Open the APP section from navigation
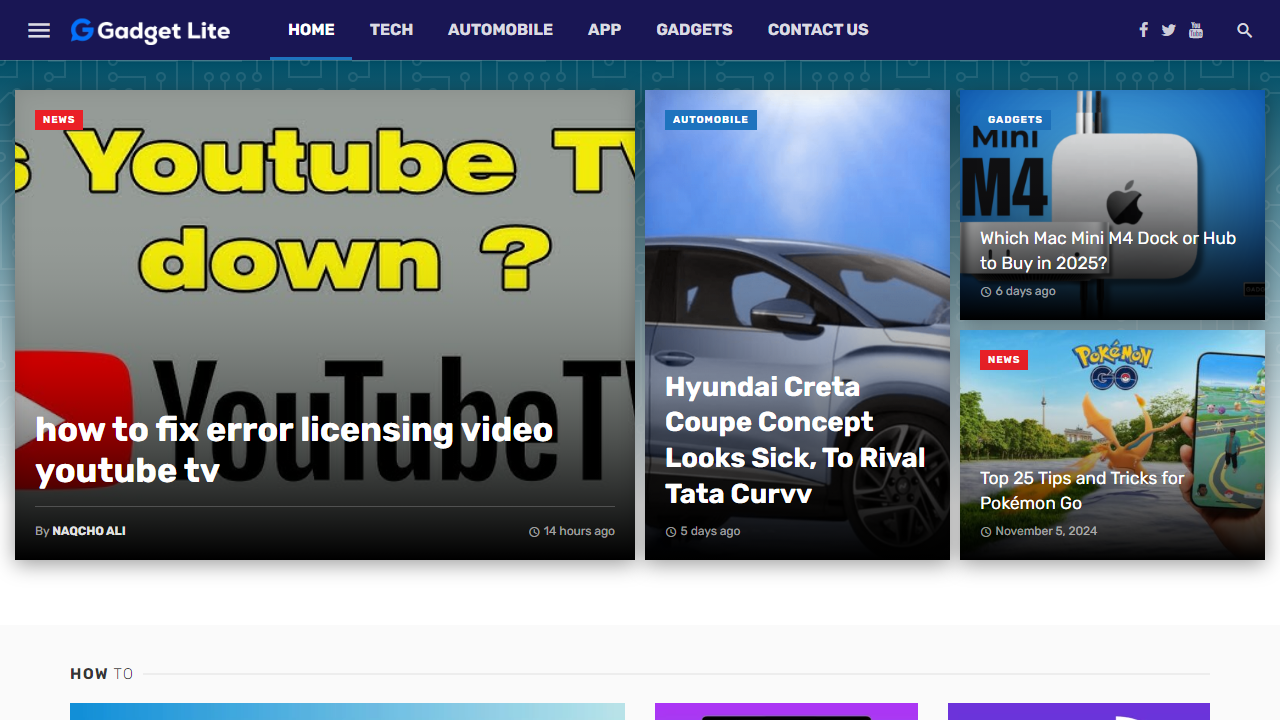The width and height of the screenshot is (1280, 720). pyautogui.click(x=604, y=30)
